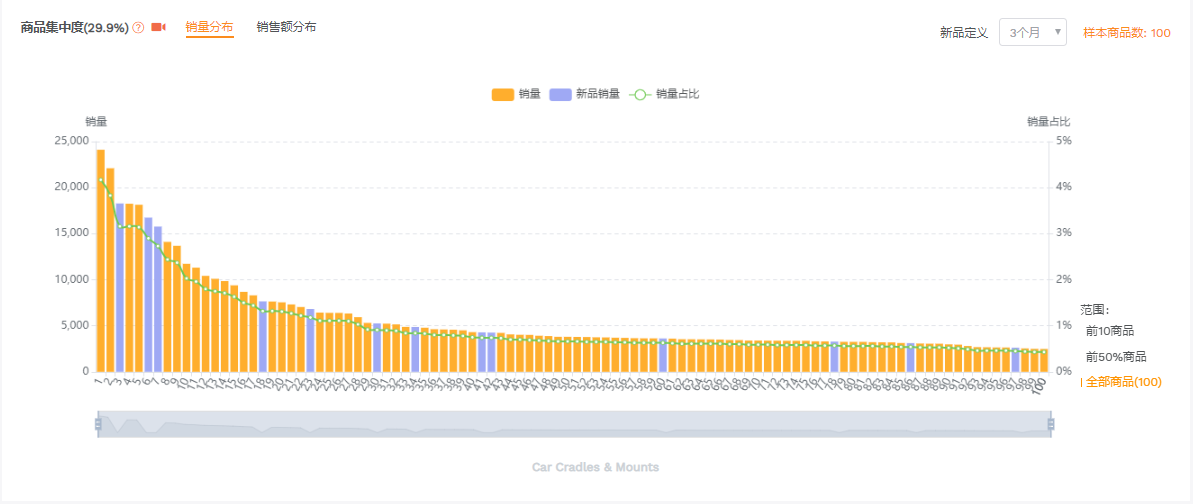Image resolution: width=1193 pixels, height=504 pixels.
Task: Click the tallest orange bar for product 1
Action: (100, 260)
